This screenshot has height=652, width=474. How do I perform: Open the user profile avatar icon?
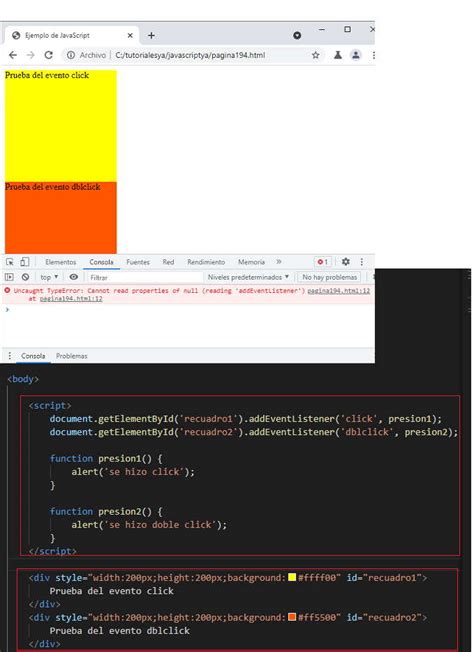coord(356,55)
